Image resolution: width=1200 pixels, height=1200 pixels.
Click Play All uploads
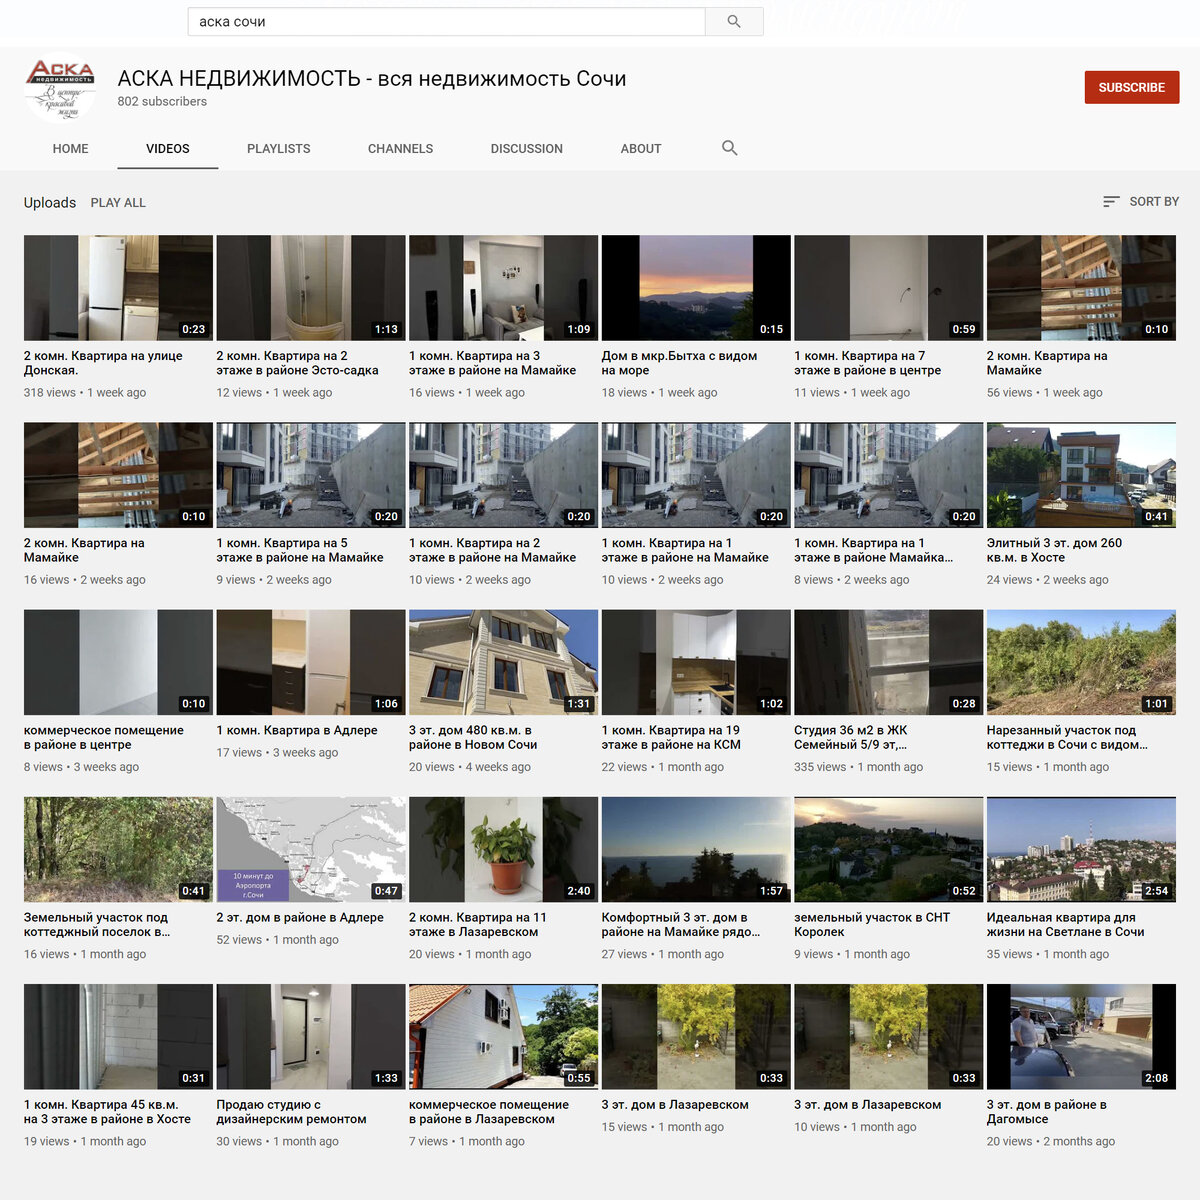118,203
